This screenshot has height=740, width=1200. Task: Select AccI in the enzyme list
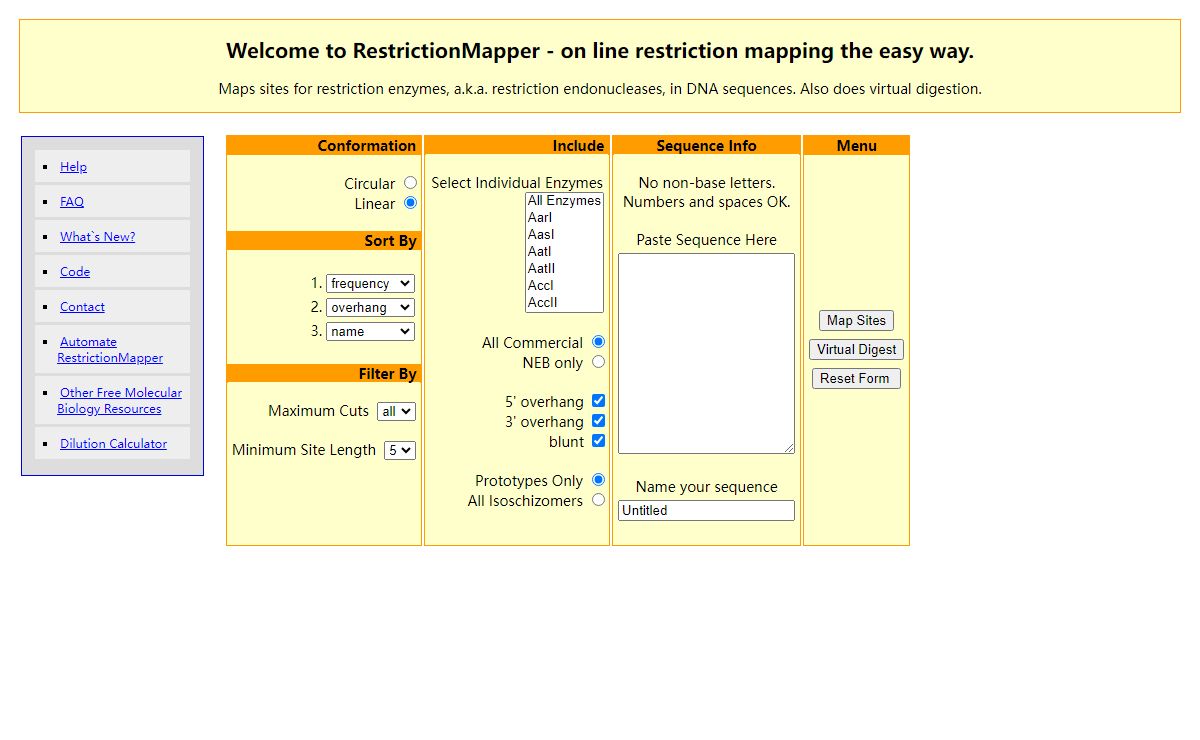tap(564, 286)
